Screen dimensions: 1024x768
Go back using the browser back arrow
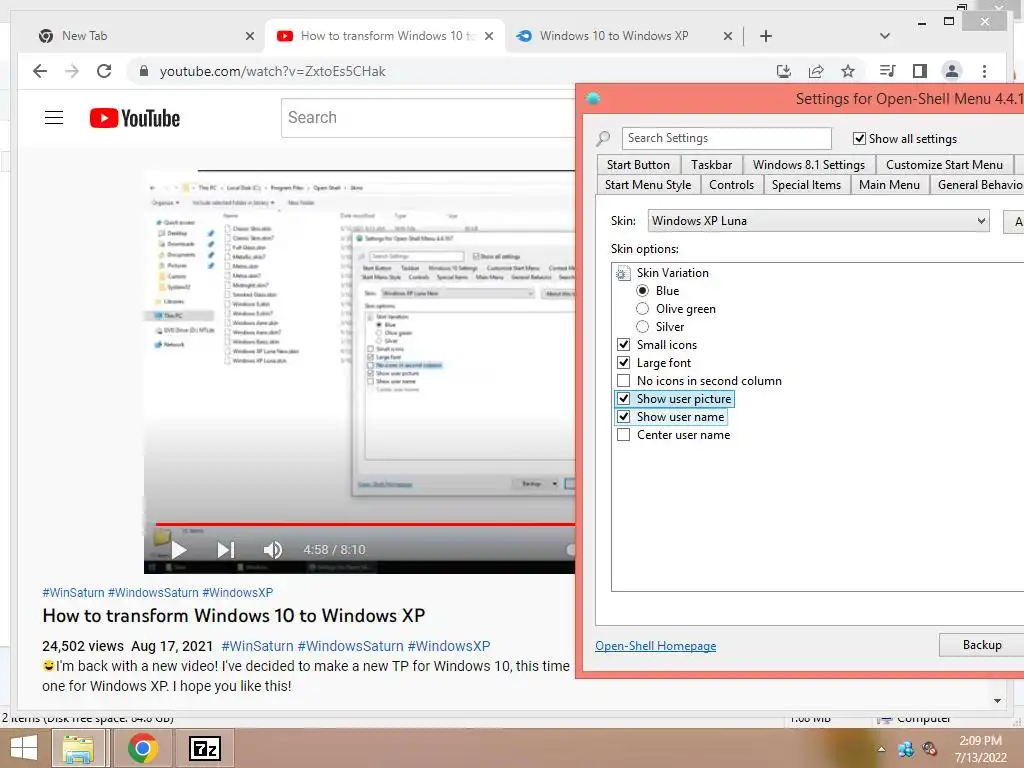(40, 71)
